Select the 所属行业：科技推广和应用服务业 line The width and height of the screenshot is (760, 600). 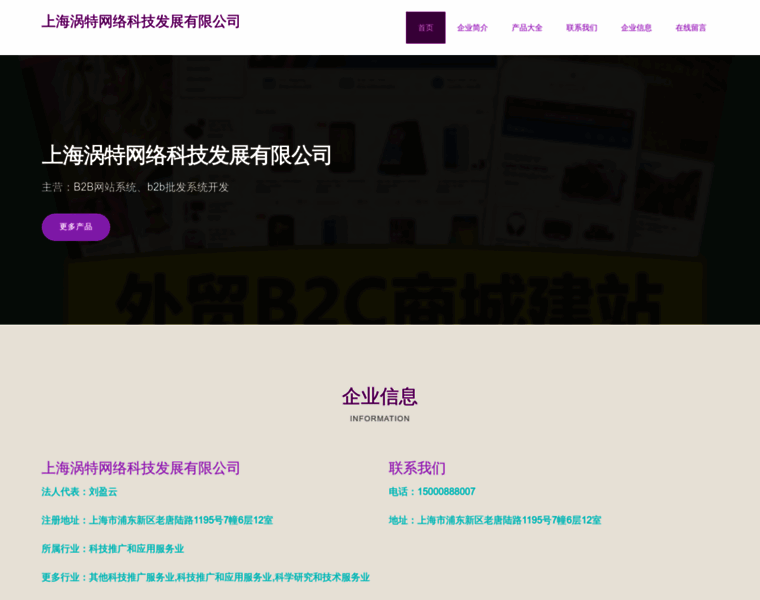(x=112, y=549)
